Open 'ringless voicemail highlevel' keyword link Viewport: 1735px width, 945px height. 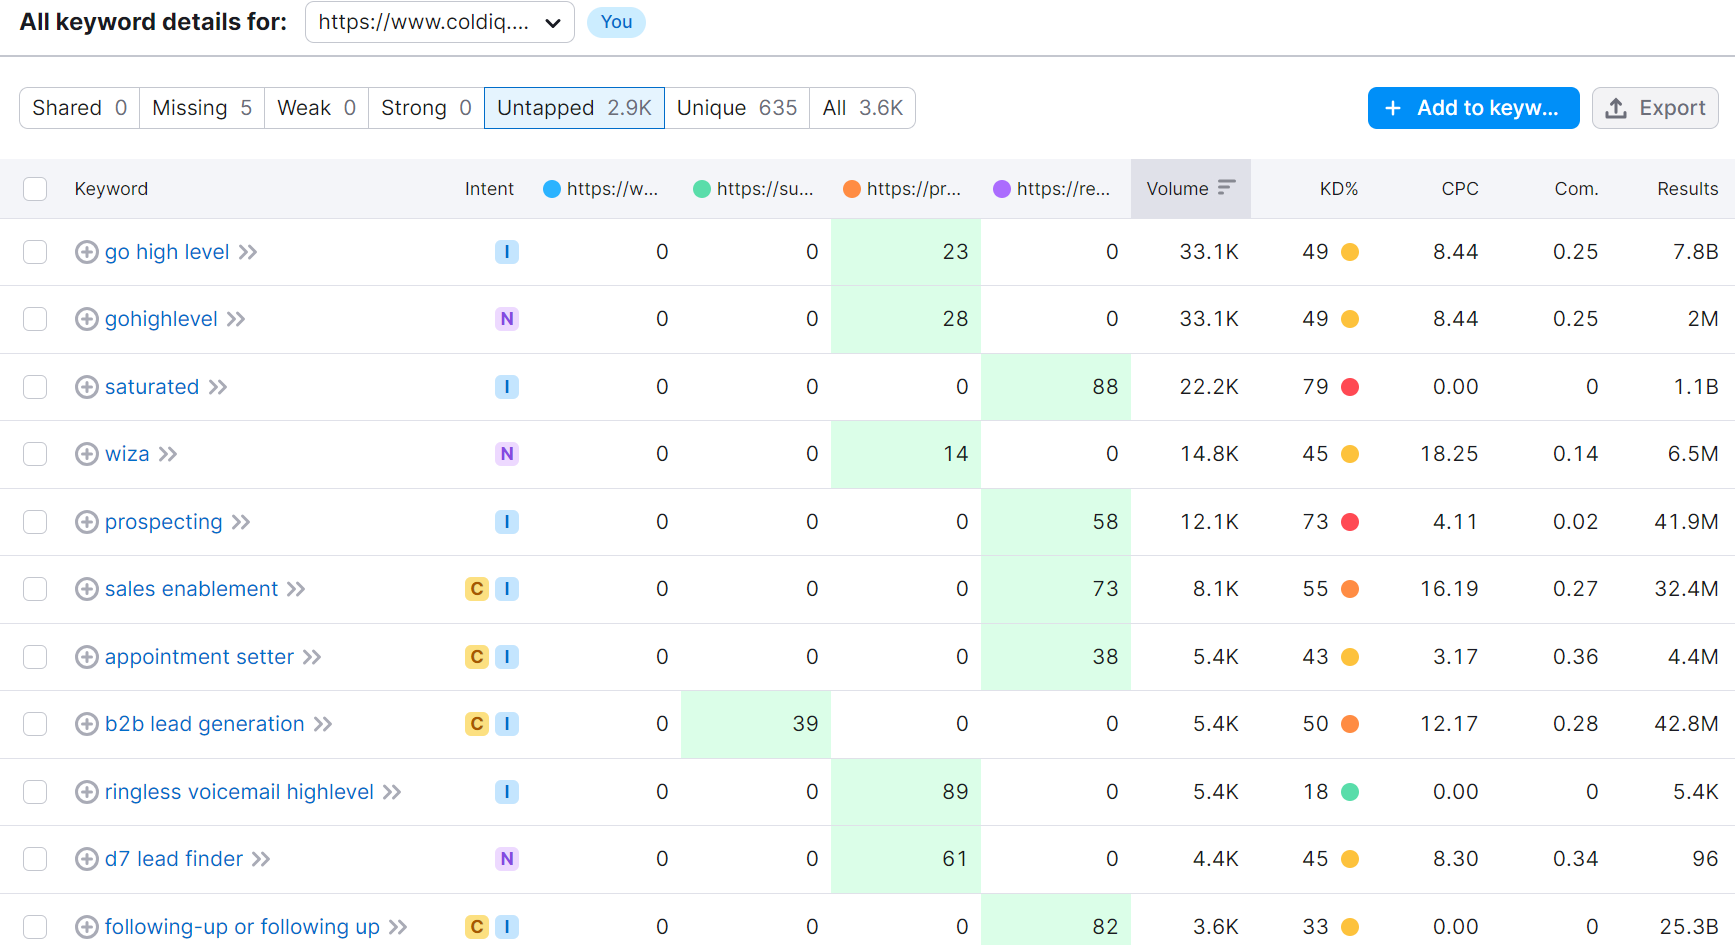click(239, 792)
